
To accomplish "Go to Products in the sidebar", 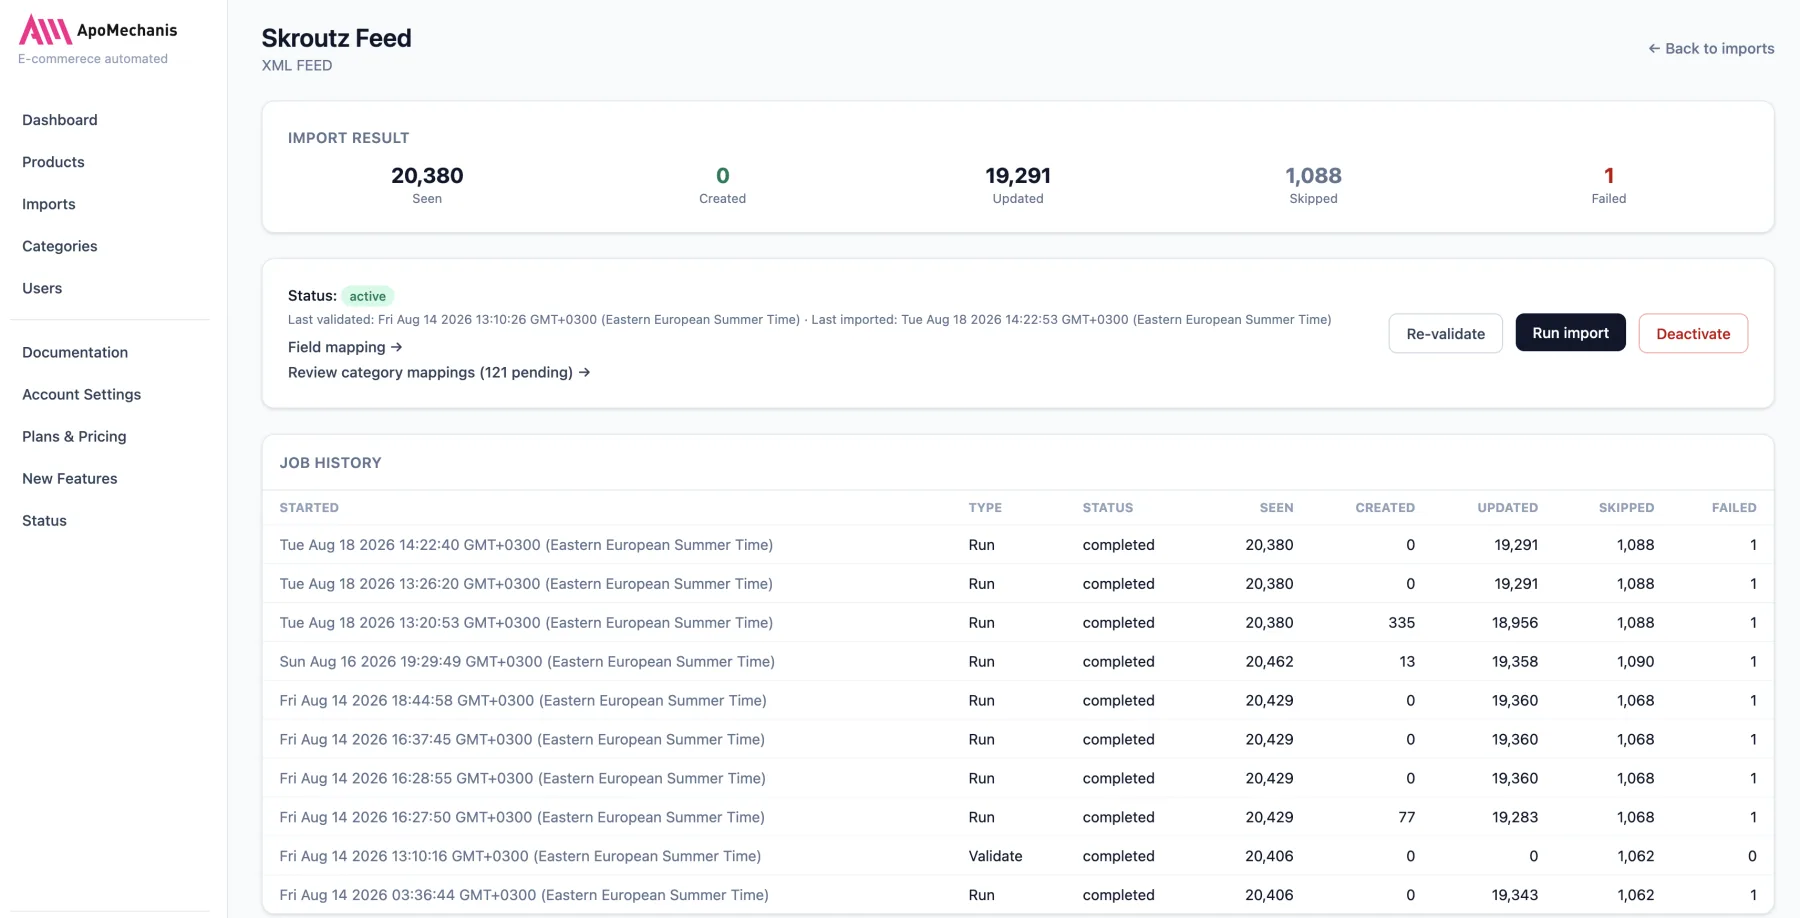I will pyautogui.click(x=53, y=162).
